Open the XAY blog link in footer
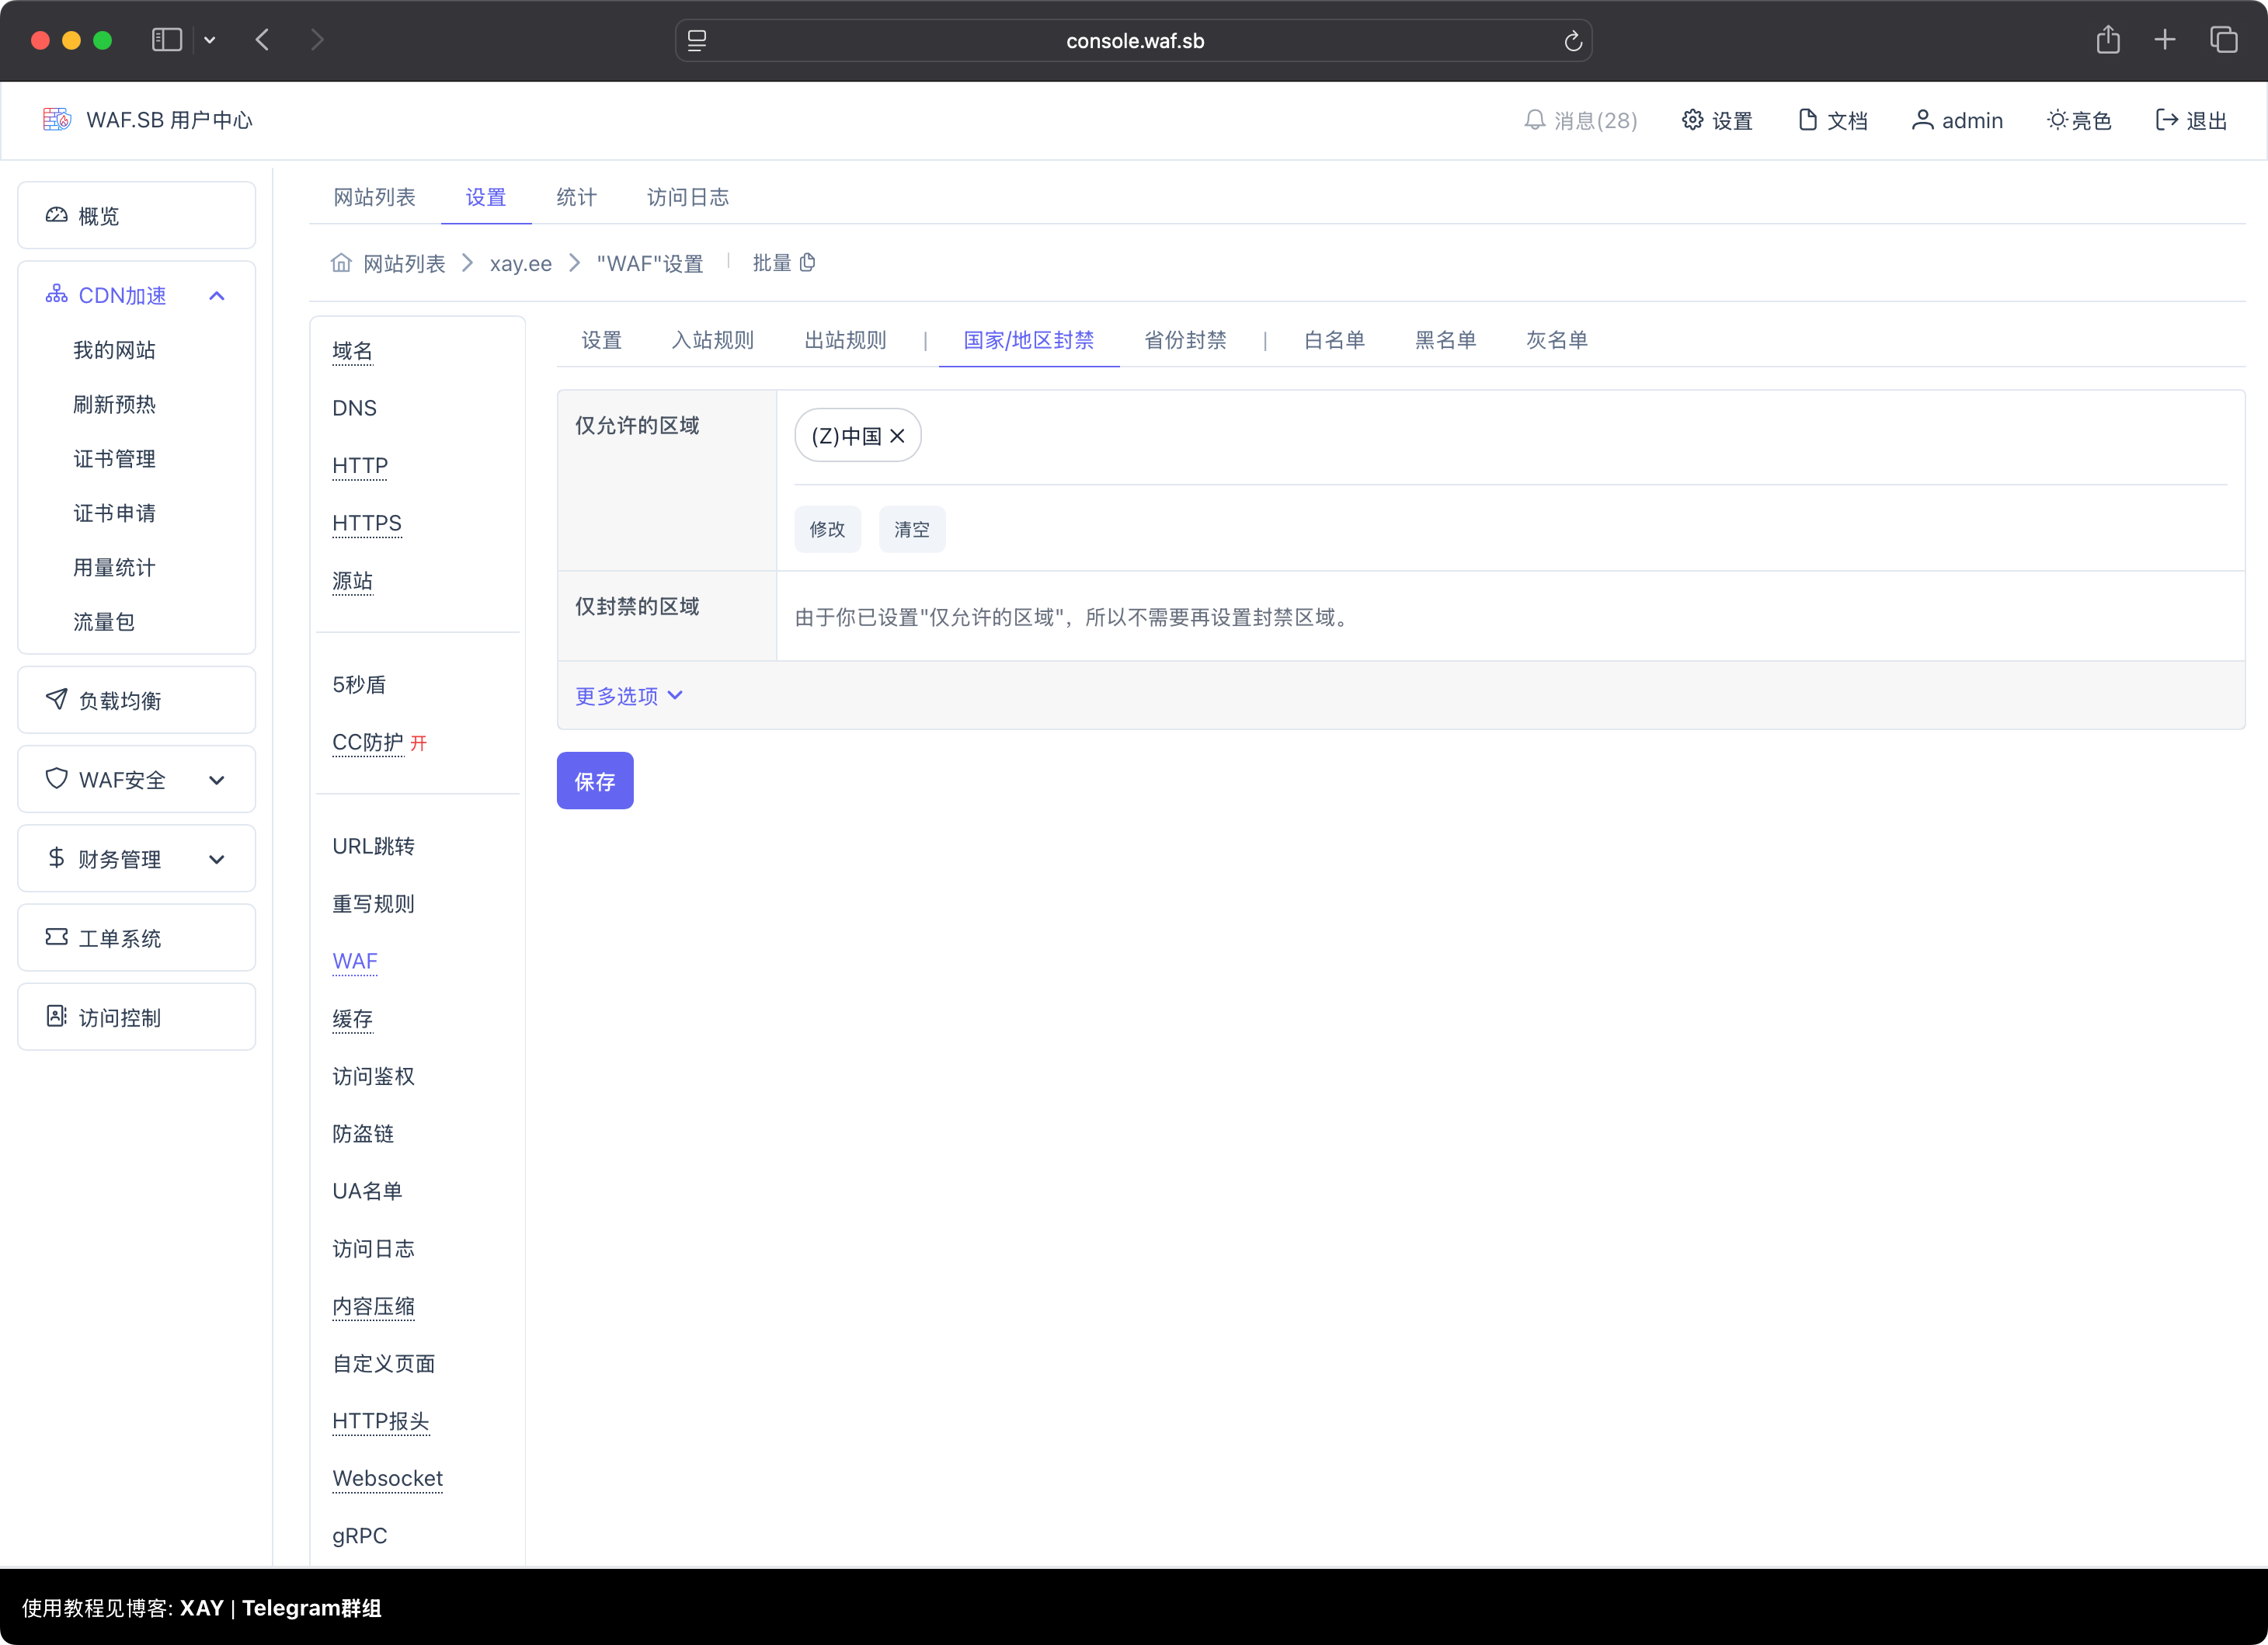The image size is (2268, 1645). (x=202, y=1608)
